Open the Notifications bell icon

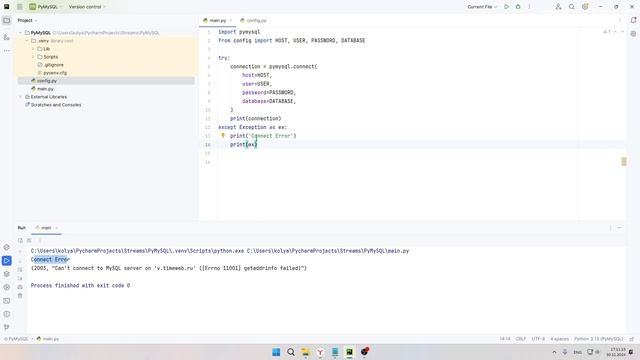pos(633,20)
